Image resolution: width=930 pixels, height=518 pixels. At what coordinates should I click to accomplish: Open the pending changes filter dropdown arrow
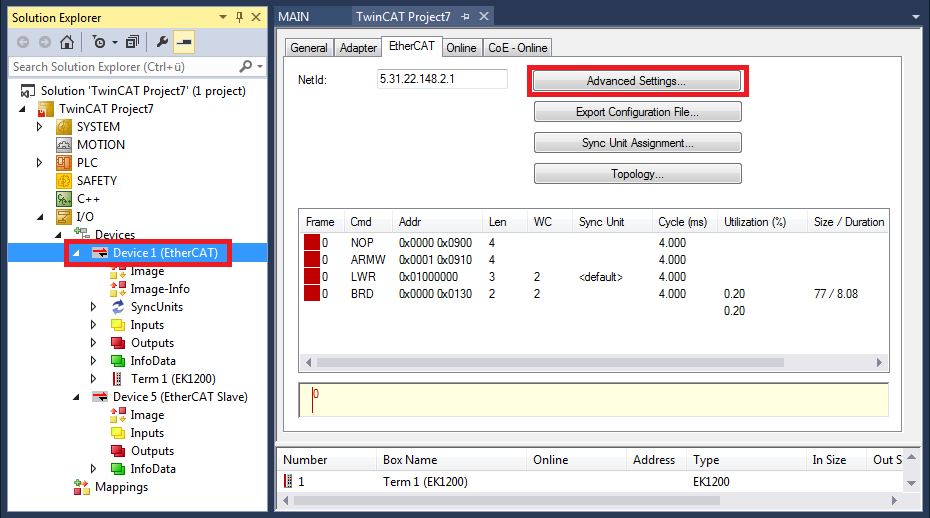click(114, 43)
